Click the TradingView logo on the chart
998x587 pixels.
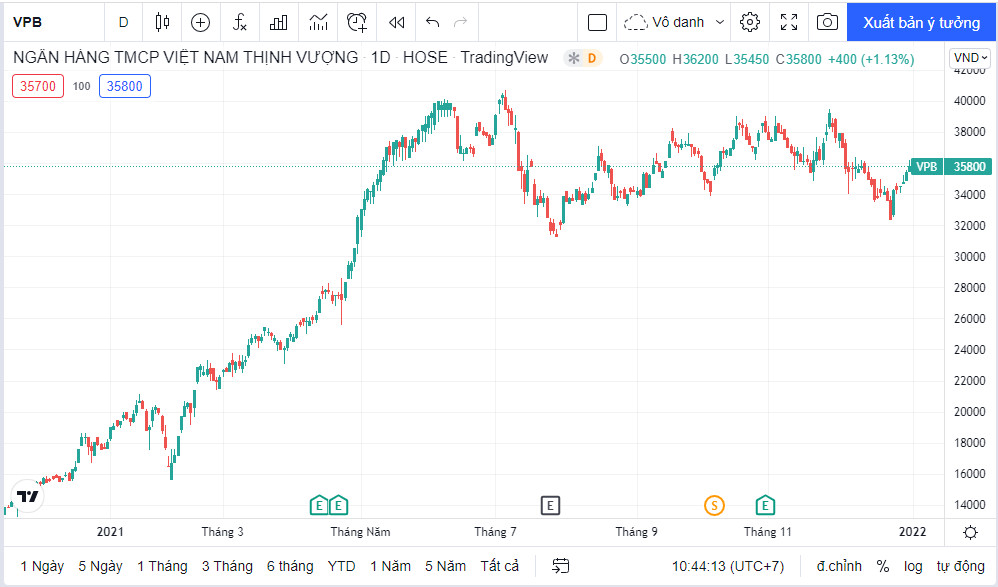[x=27, y=496]
